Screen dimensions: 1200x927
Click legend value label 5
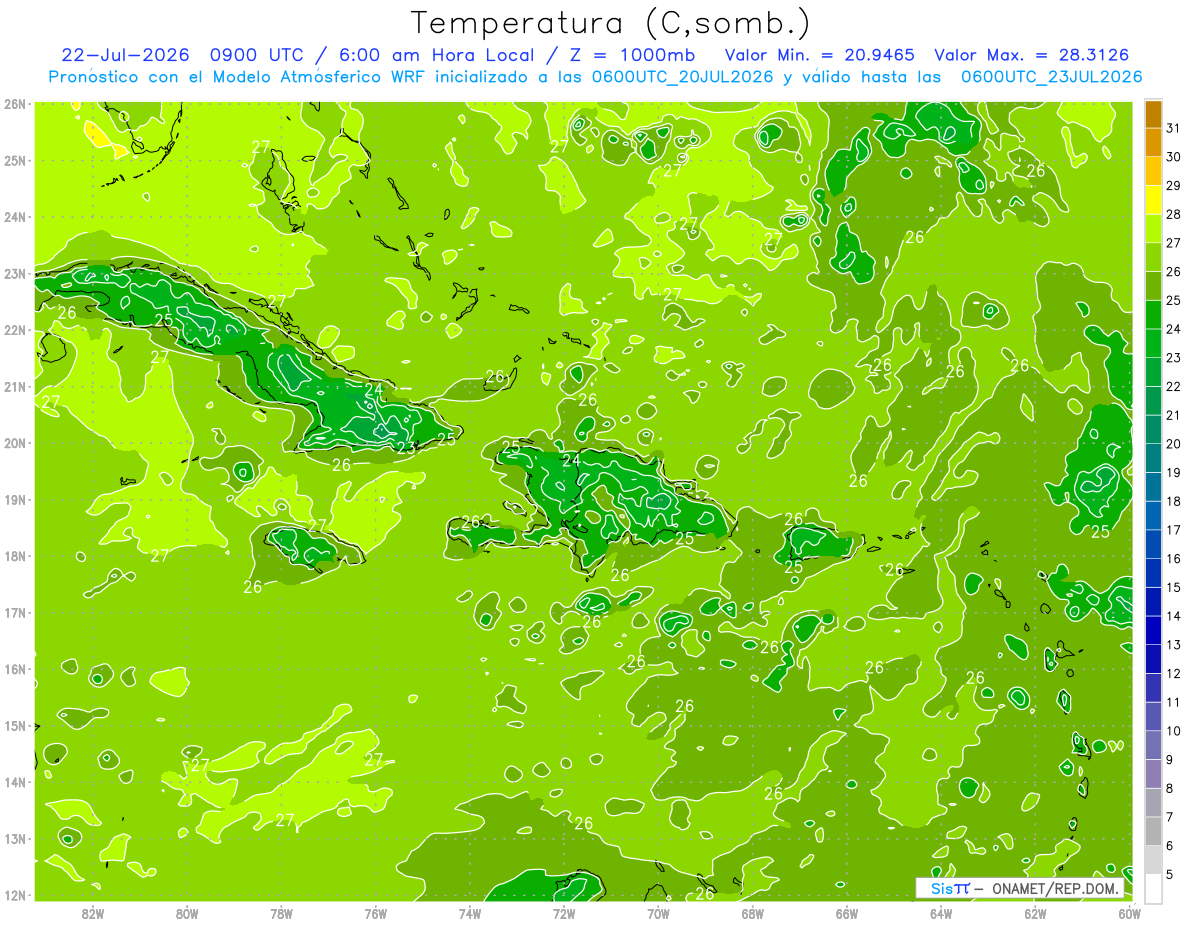[x=1170, y=874]
